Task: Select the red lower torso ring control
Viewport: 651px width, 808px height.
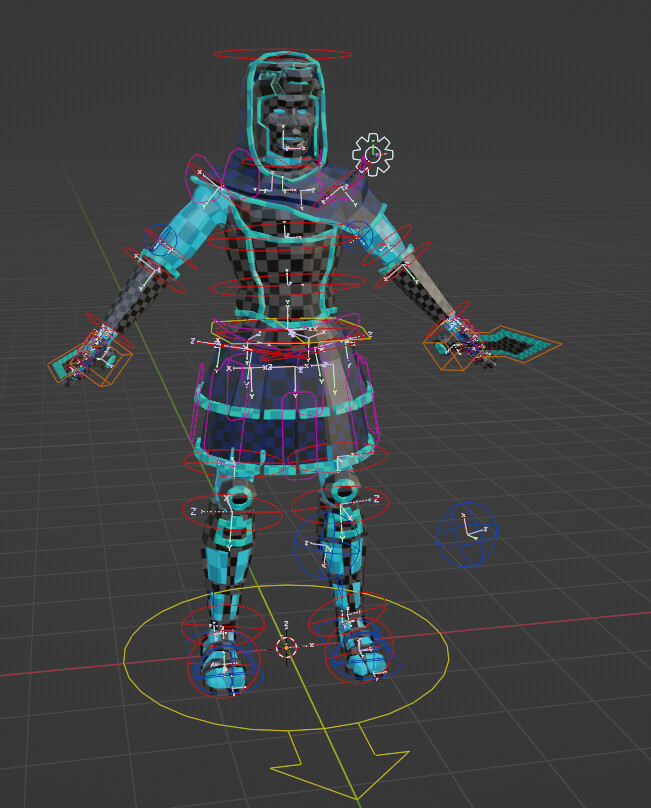Action: [287, 284]
